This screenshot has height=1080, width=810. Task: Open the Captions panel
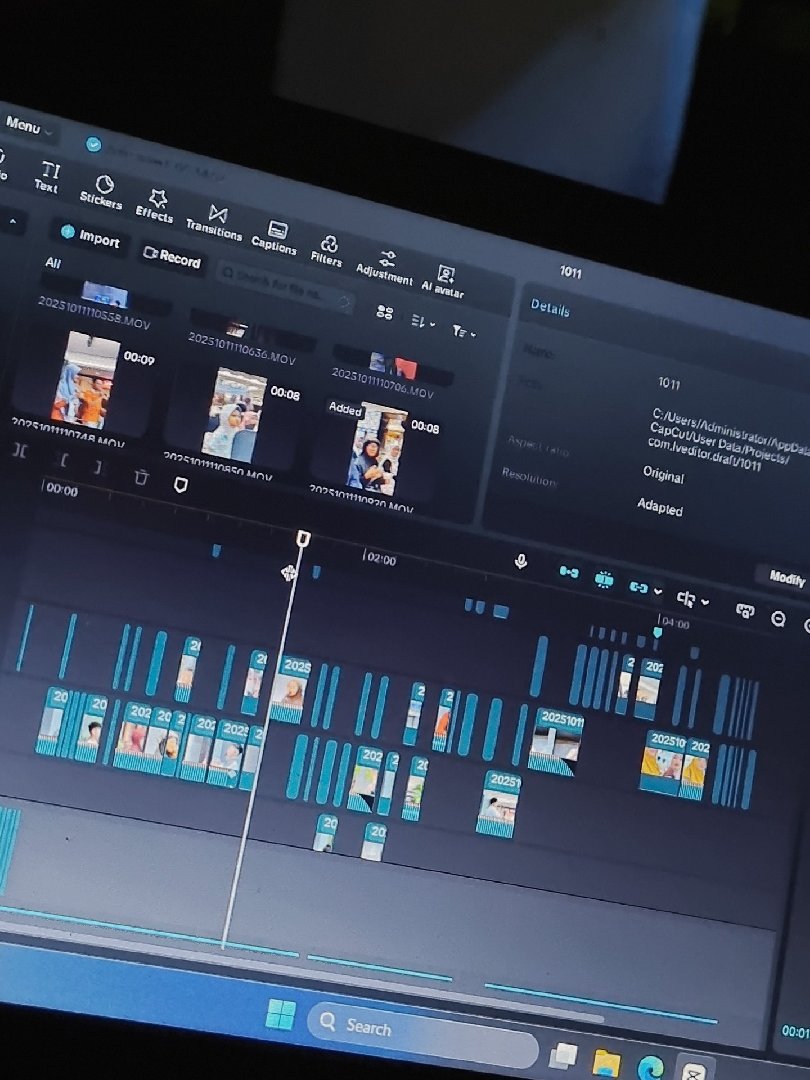coord(275,237)
